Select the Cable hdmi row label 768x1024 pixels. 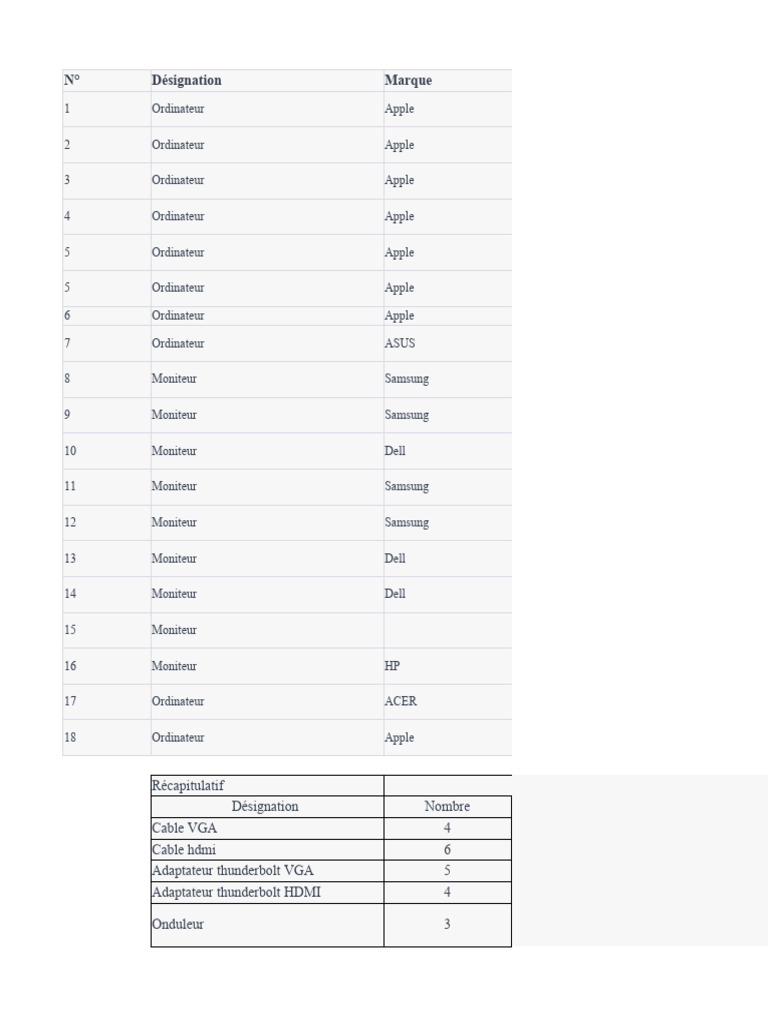tap(183, 849)
